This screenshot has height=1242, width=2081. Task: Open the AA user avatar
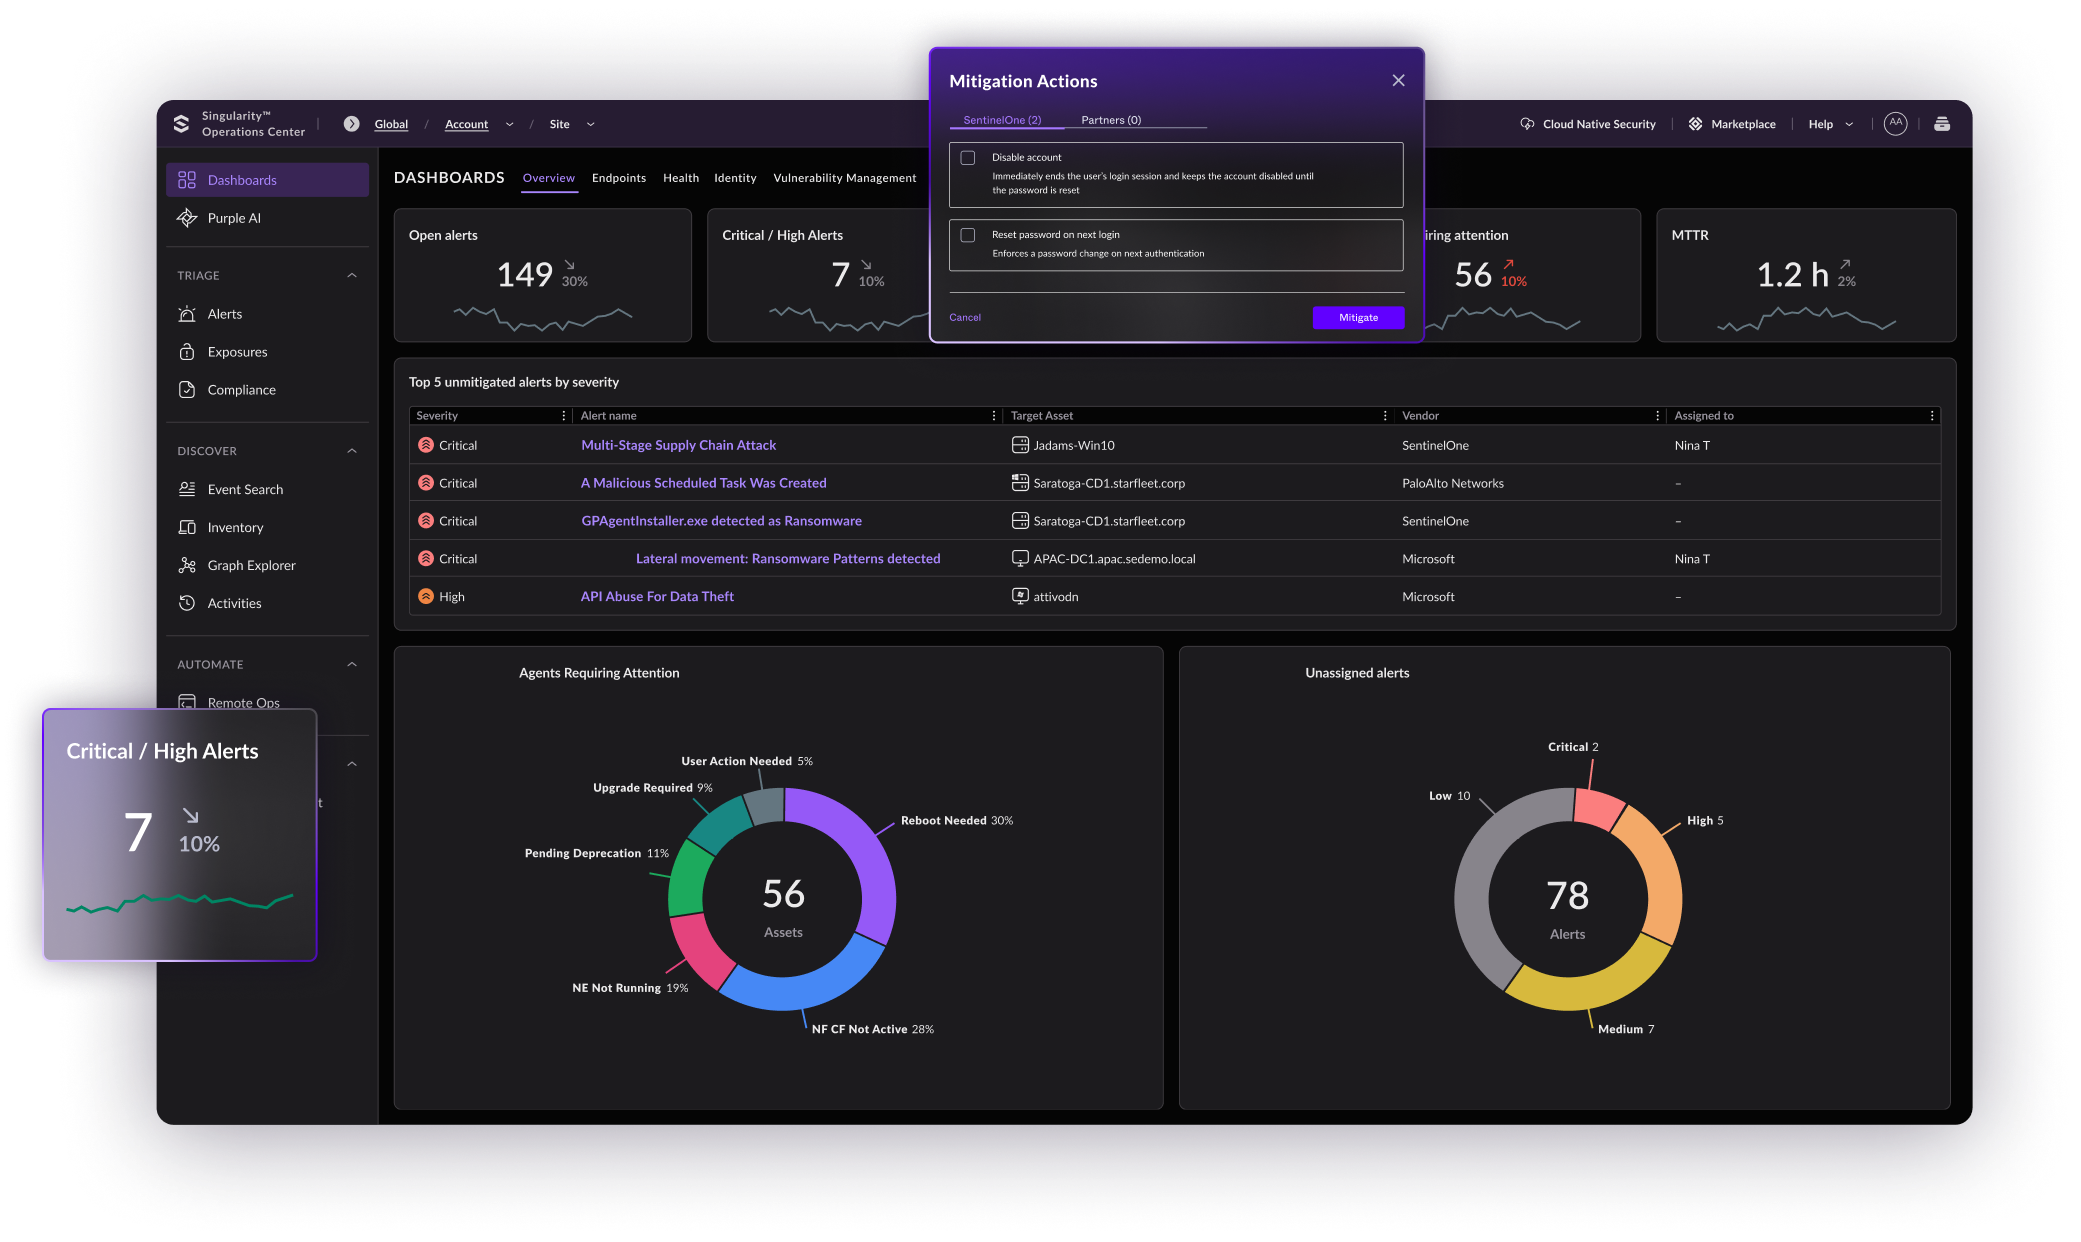[x=1895, y=123]
